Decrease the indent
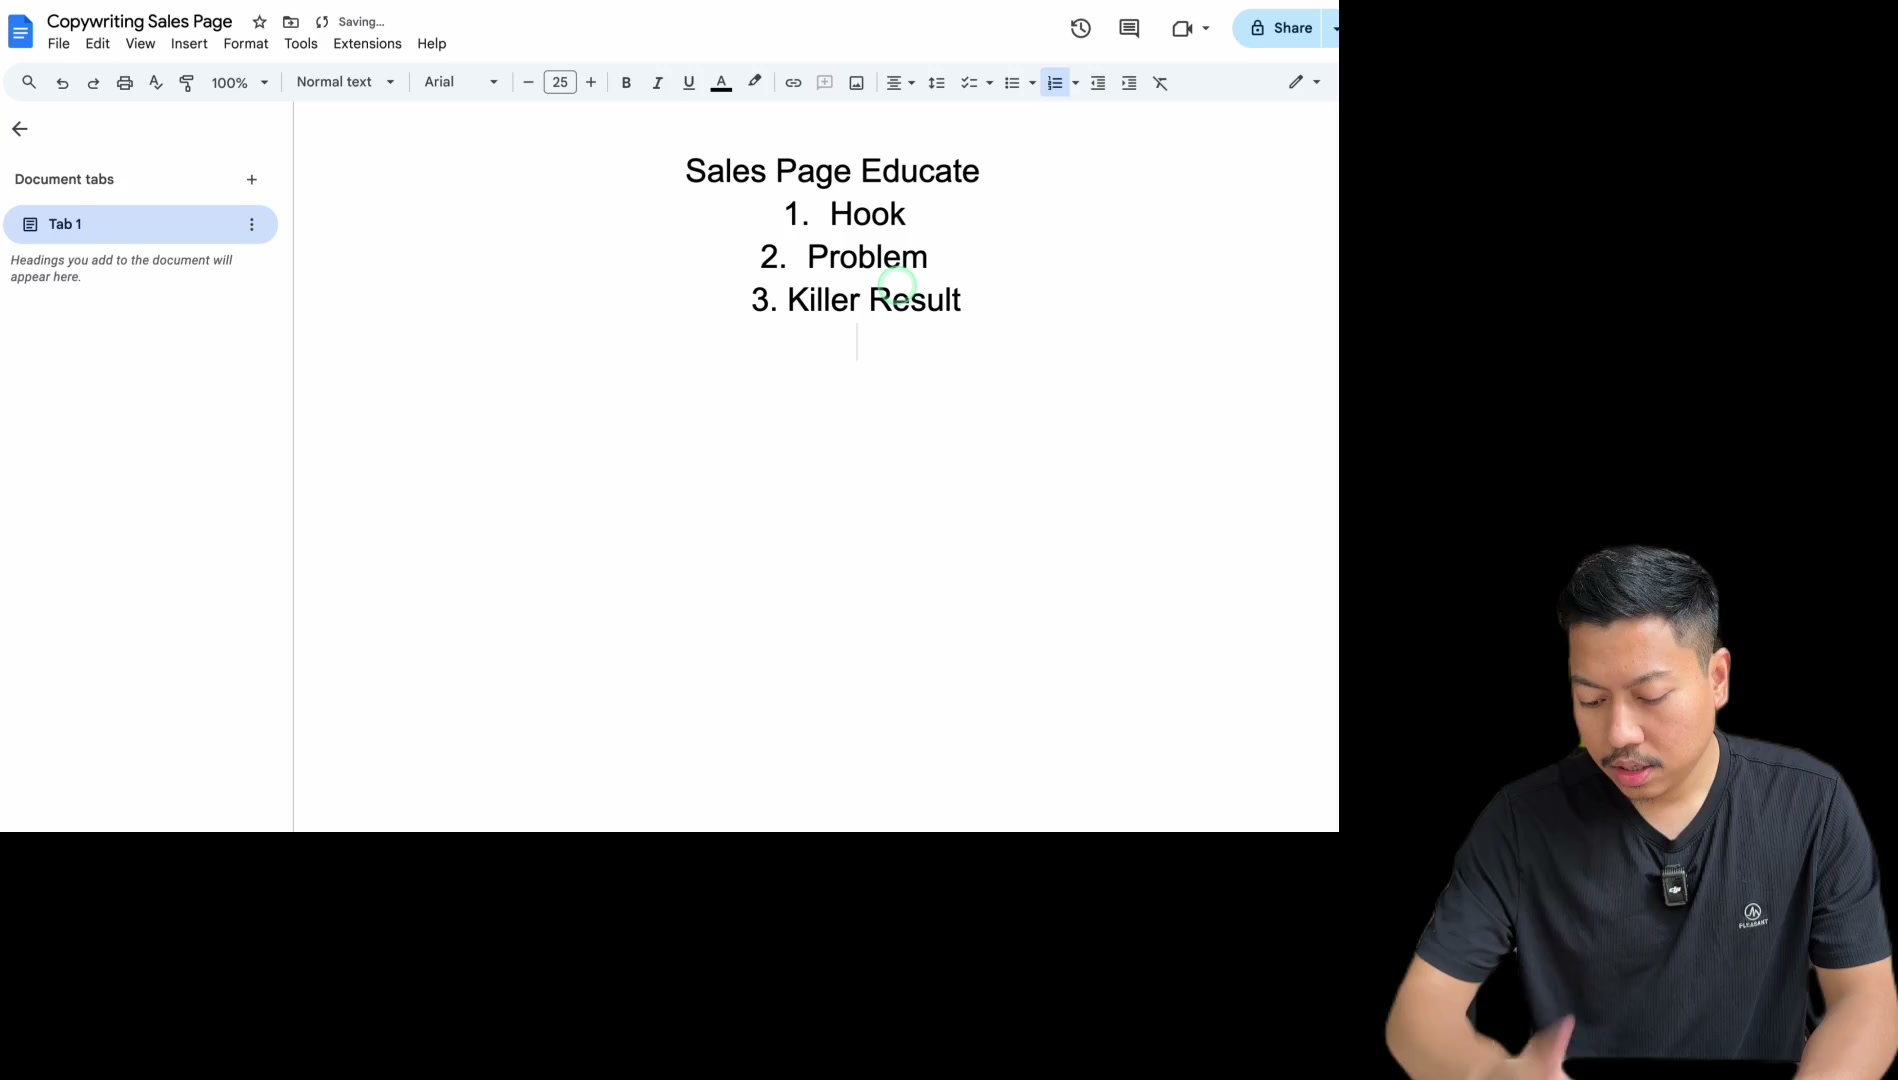Viewport: 1898px width, 1080px height. pyautogui.click(x=1098, y=82)
